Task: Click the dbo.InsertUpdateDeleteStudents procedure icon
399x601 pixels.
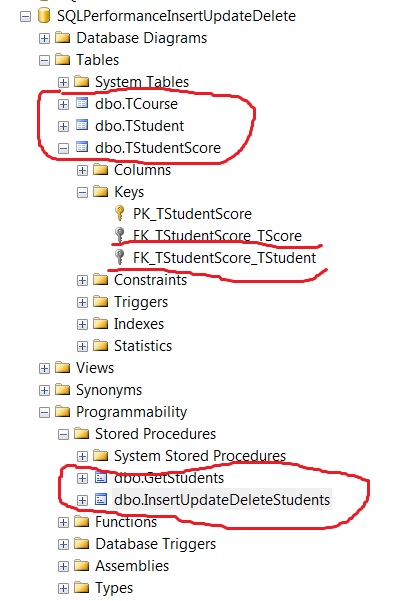Action: [101, 500]
